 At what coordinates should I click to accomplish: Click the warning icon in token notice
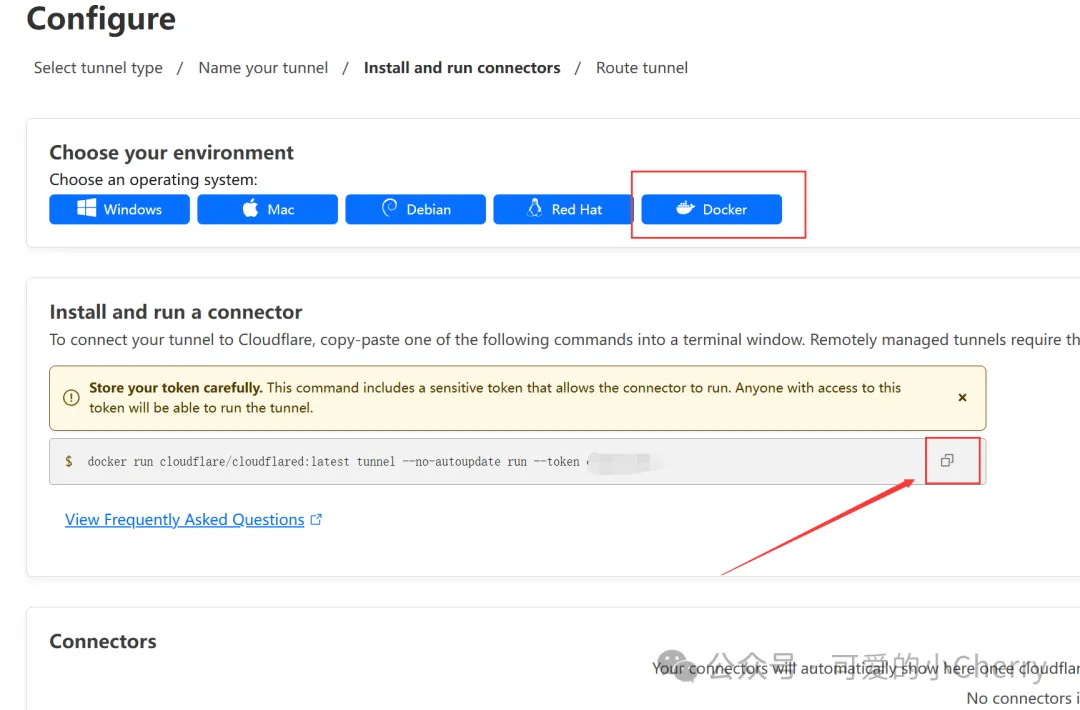click(x=71, y=397)
